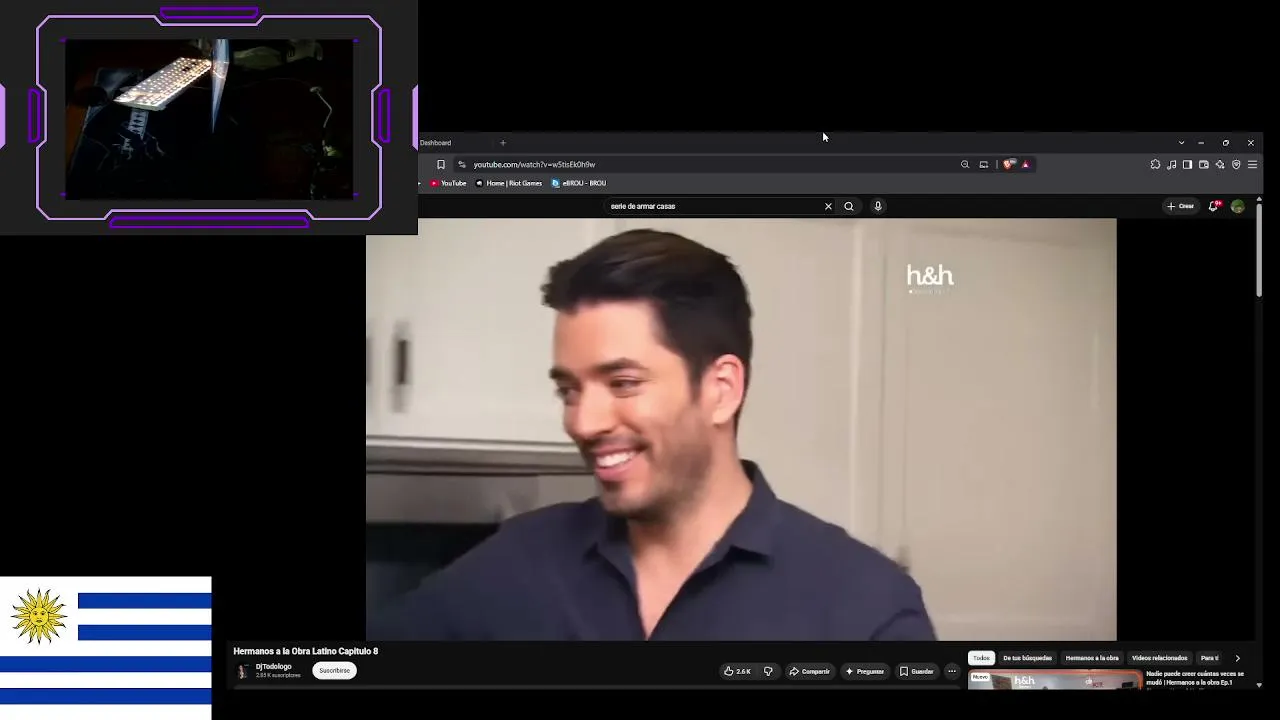Click the "2,83 K suscriptores" subscriber count

tap(278, 676)
